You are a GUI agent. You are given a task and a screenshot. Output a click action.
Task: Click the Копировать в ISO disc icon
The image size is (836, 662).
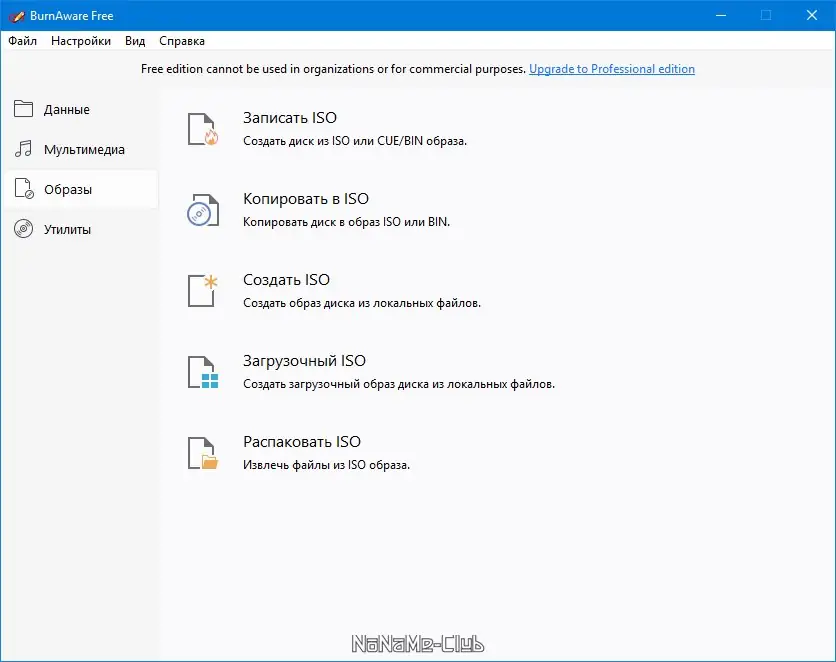203,209
